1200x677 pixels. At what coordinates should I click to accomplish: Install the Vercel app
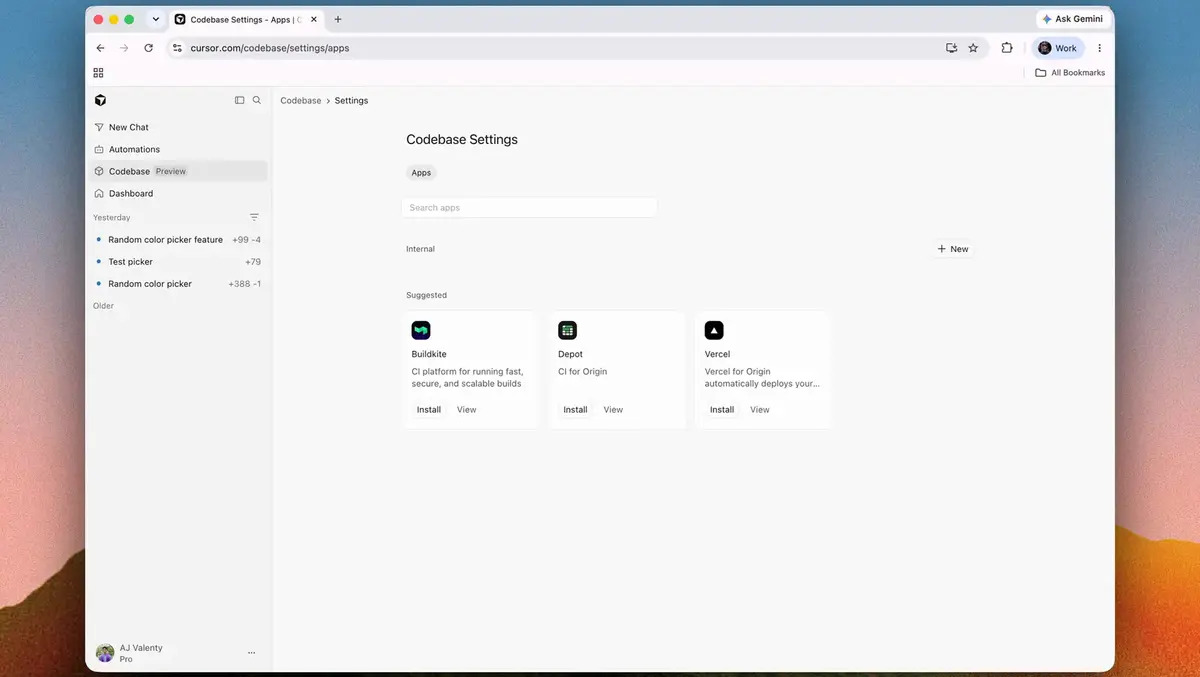722,410
